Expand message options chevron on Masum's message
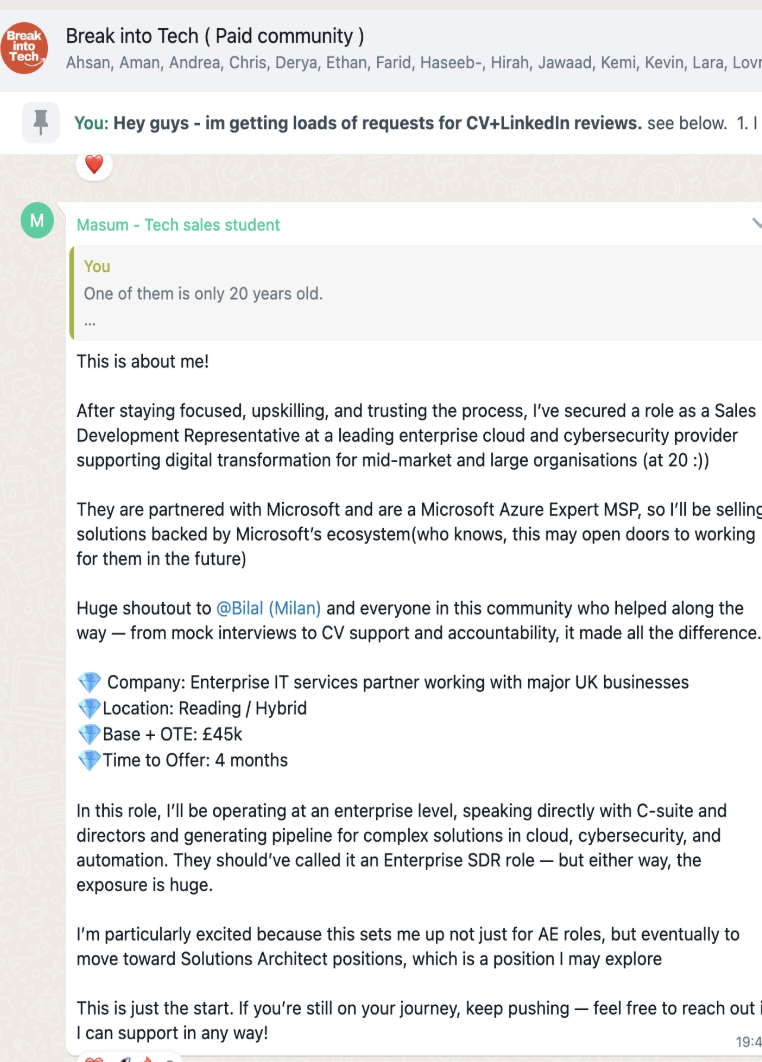This screenshot has height=1062, width=762. pyautogui.click(x=757, y=223)
